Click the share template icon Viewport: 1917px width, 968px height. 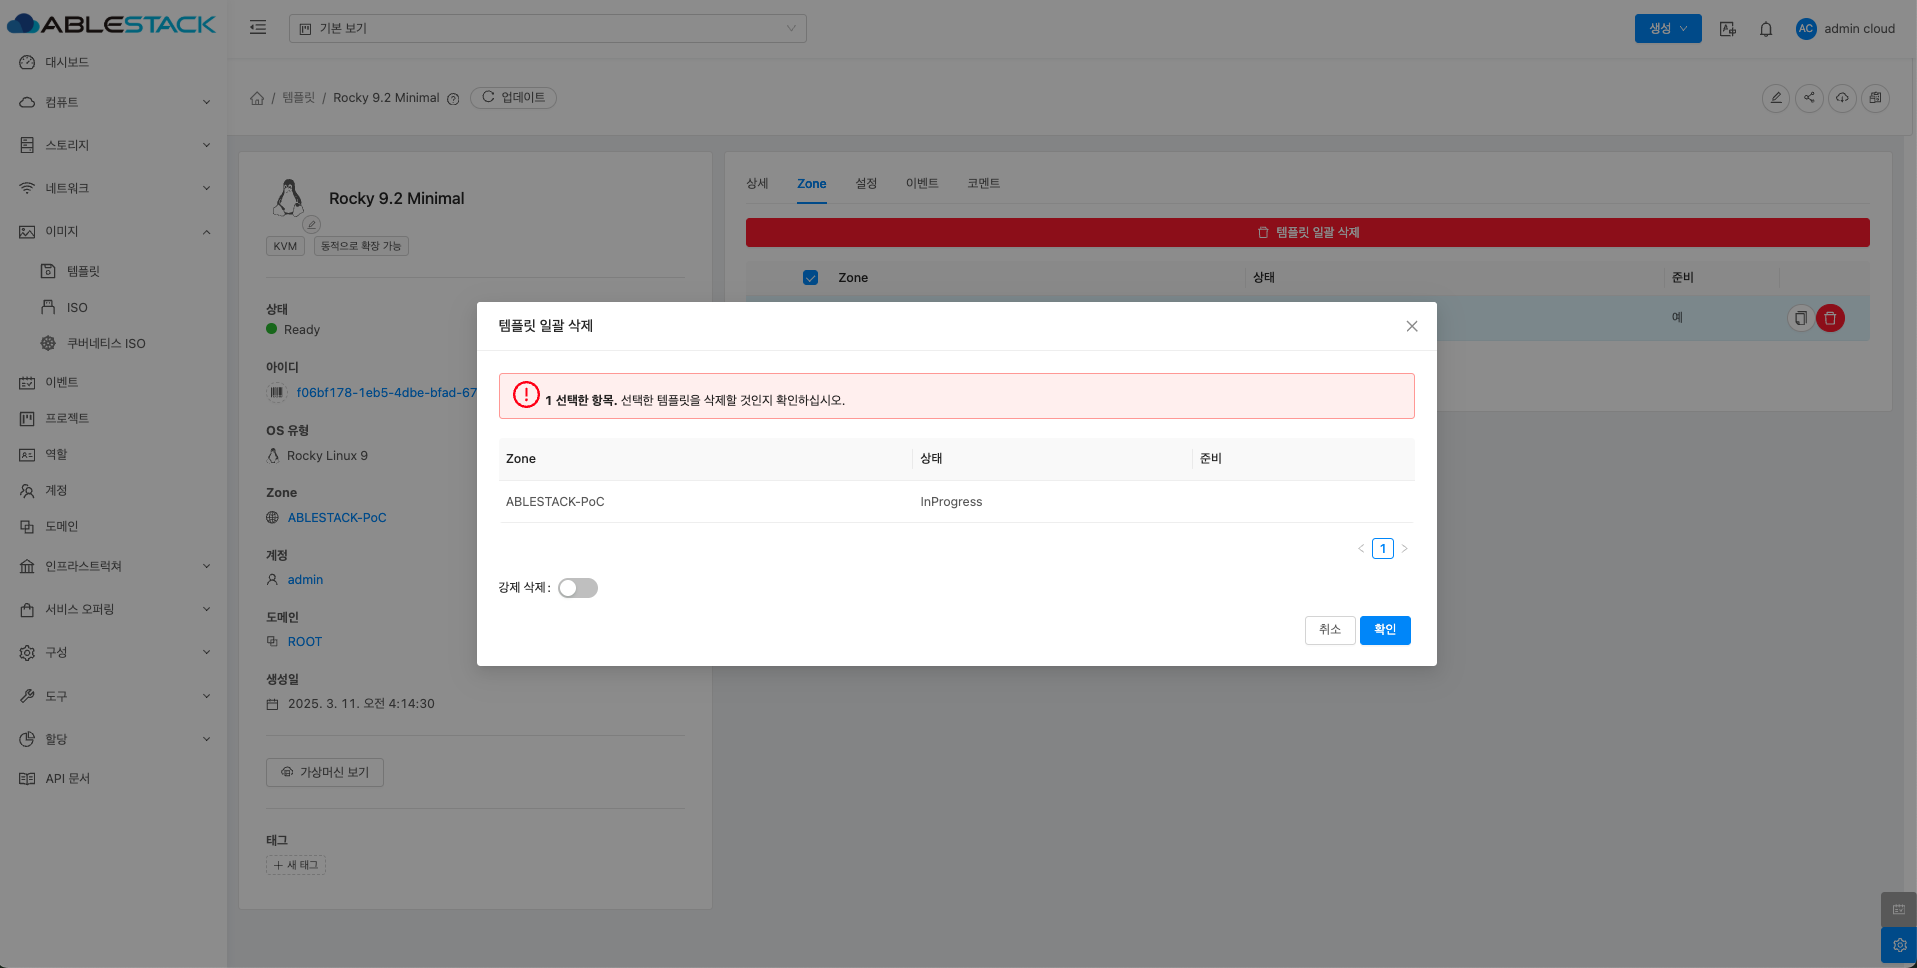tap(1809, 98)
